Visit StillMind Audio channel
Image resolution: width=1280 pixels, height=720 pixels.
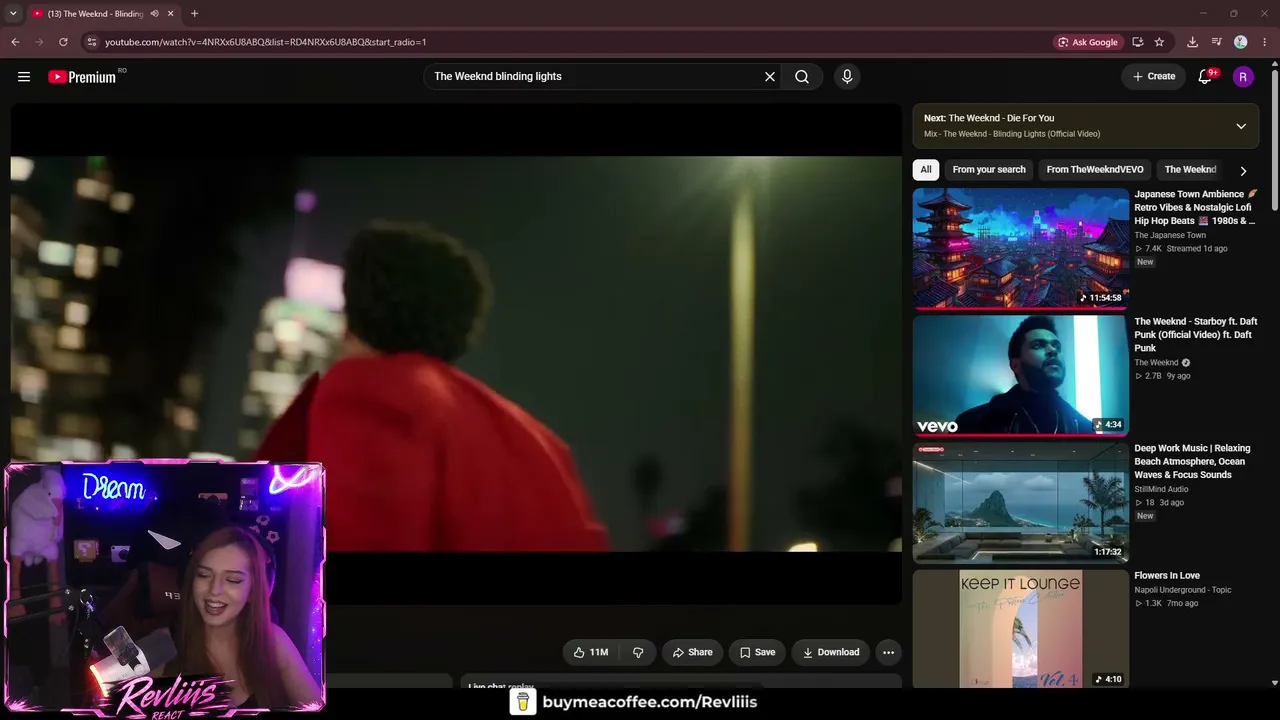click(1161, 489)
